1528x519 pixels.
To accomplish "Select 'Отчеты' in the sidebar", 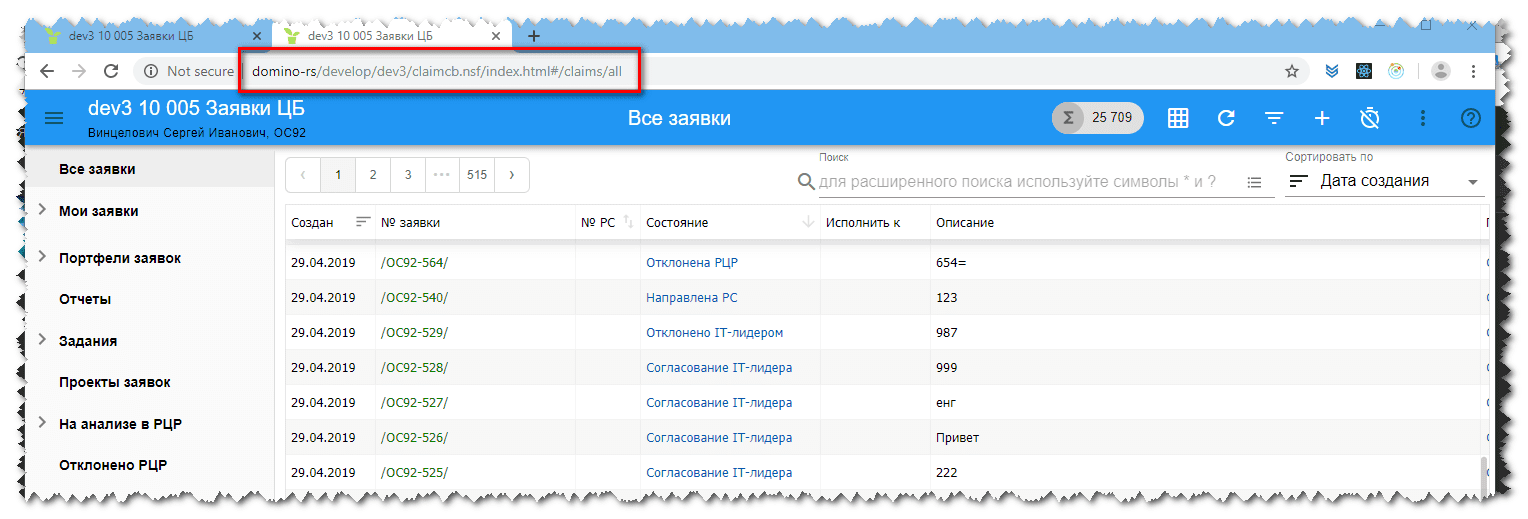I will coord(85,299).
